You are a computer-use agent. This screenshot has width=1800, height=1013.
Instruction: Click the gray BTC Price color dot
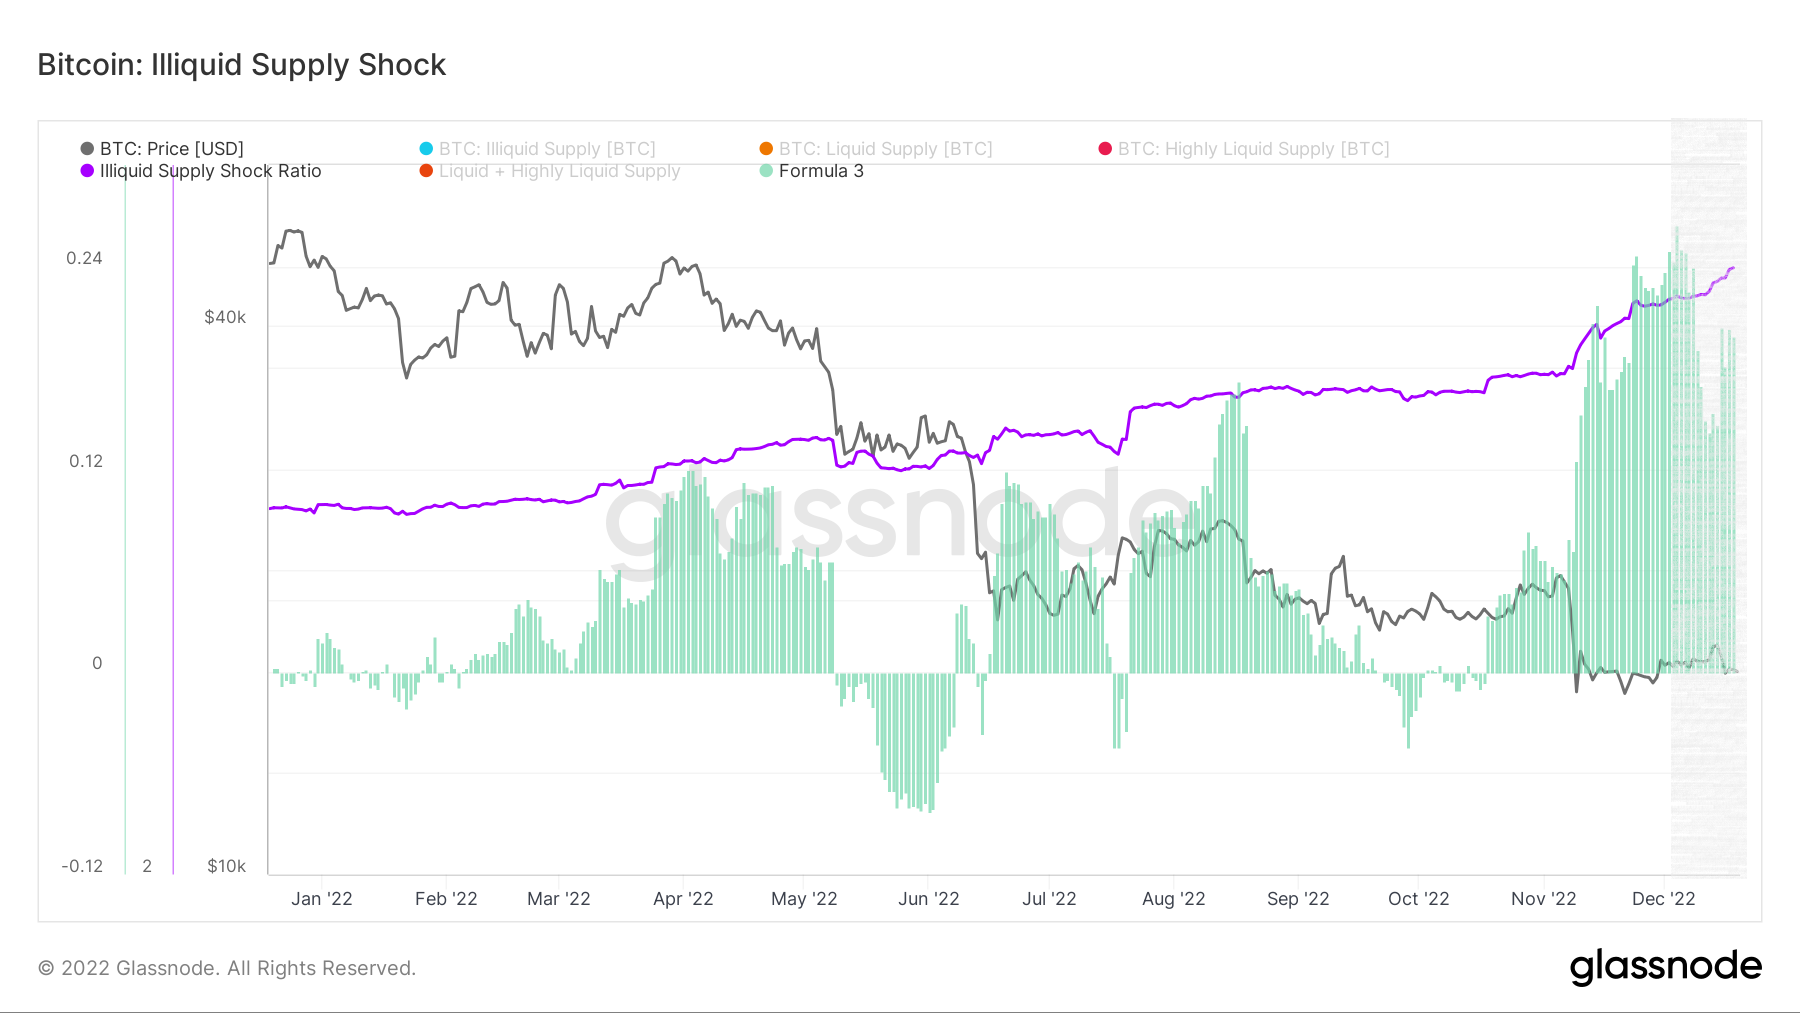(x=87, y=149)
